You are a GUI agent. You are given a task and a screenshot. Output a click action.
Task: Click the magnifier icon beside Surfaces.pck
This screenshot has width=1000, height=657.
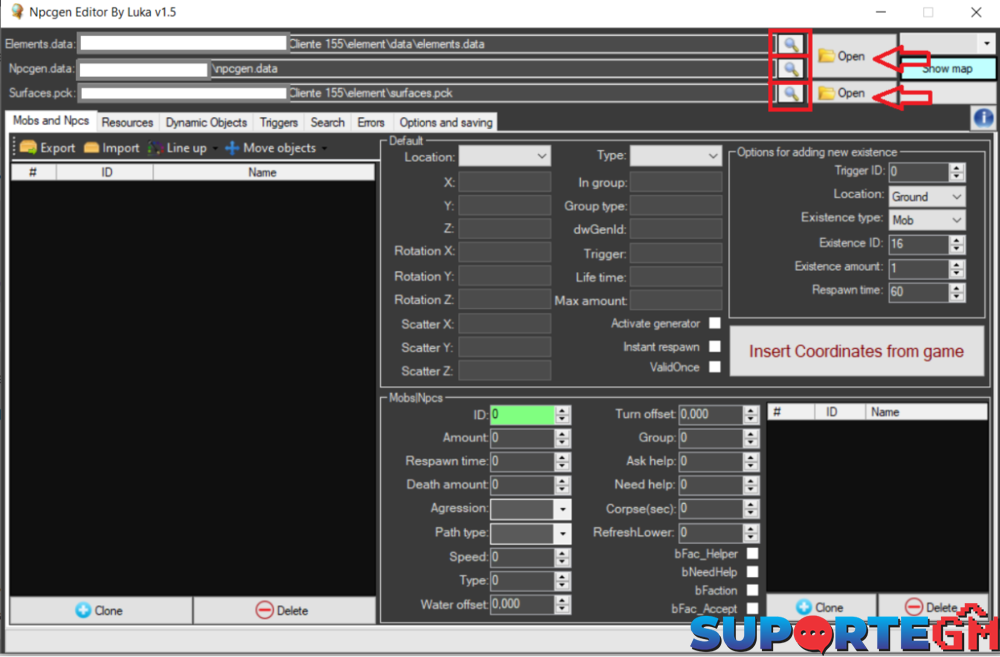click(789, 93)
